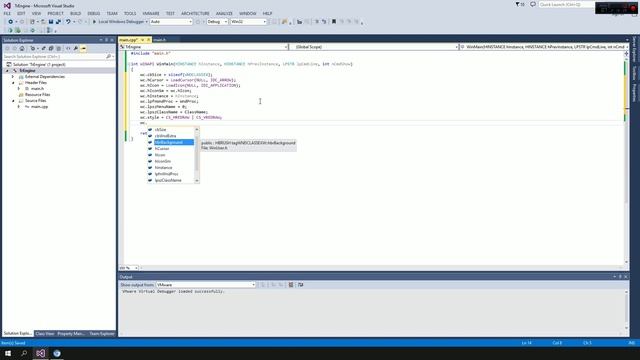
Task: Open the BUILD menu
Action: click(76, 13)
